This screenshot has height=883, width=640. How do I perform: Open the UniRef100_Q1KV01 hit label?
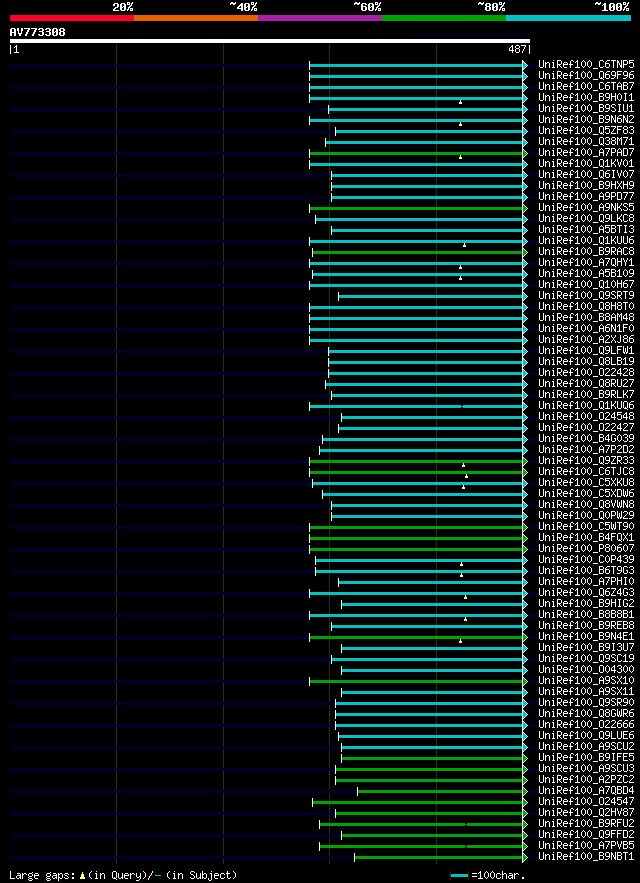coord(586,164)
